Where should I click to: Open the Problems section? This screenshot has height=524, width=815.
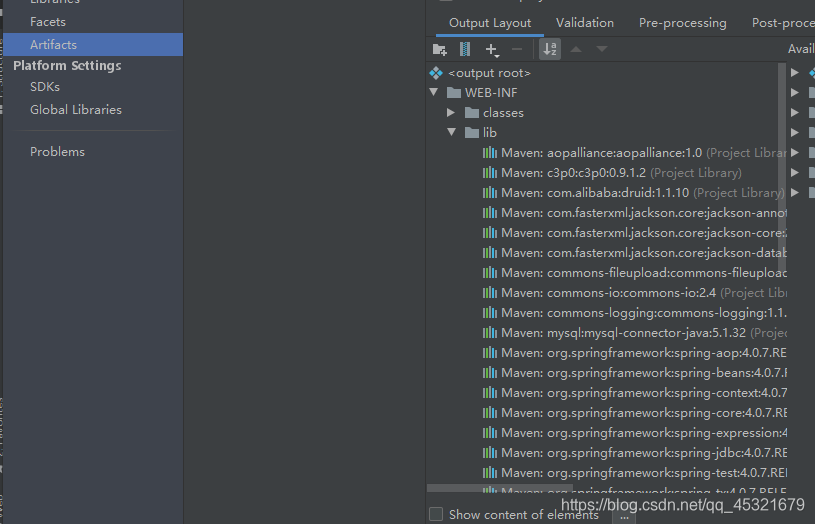click(x=57, y=152)
